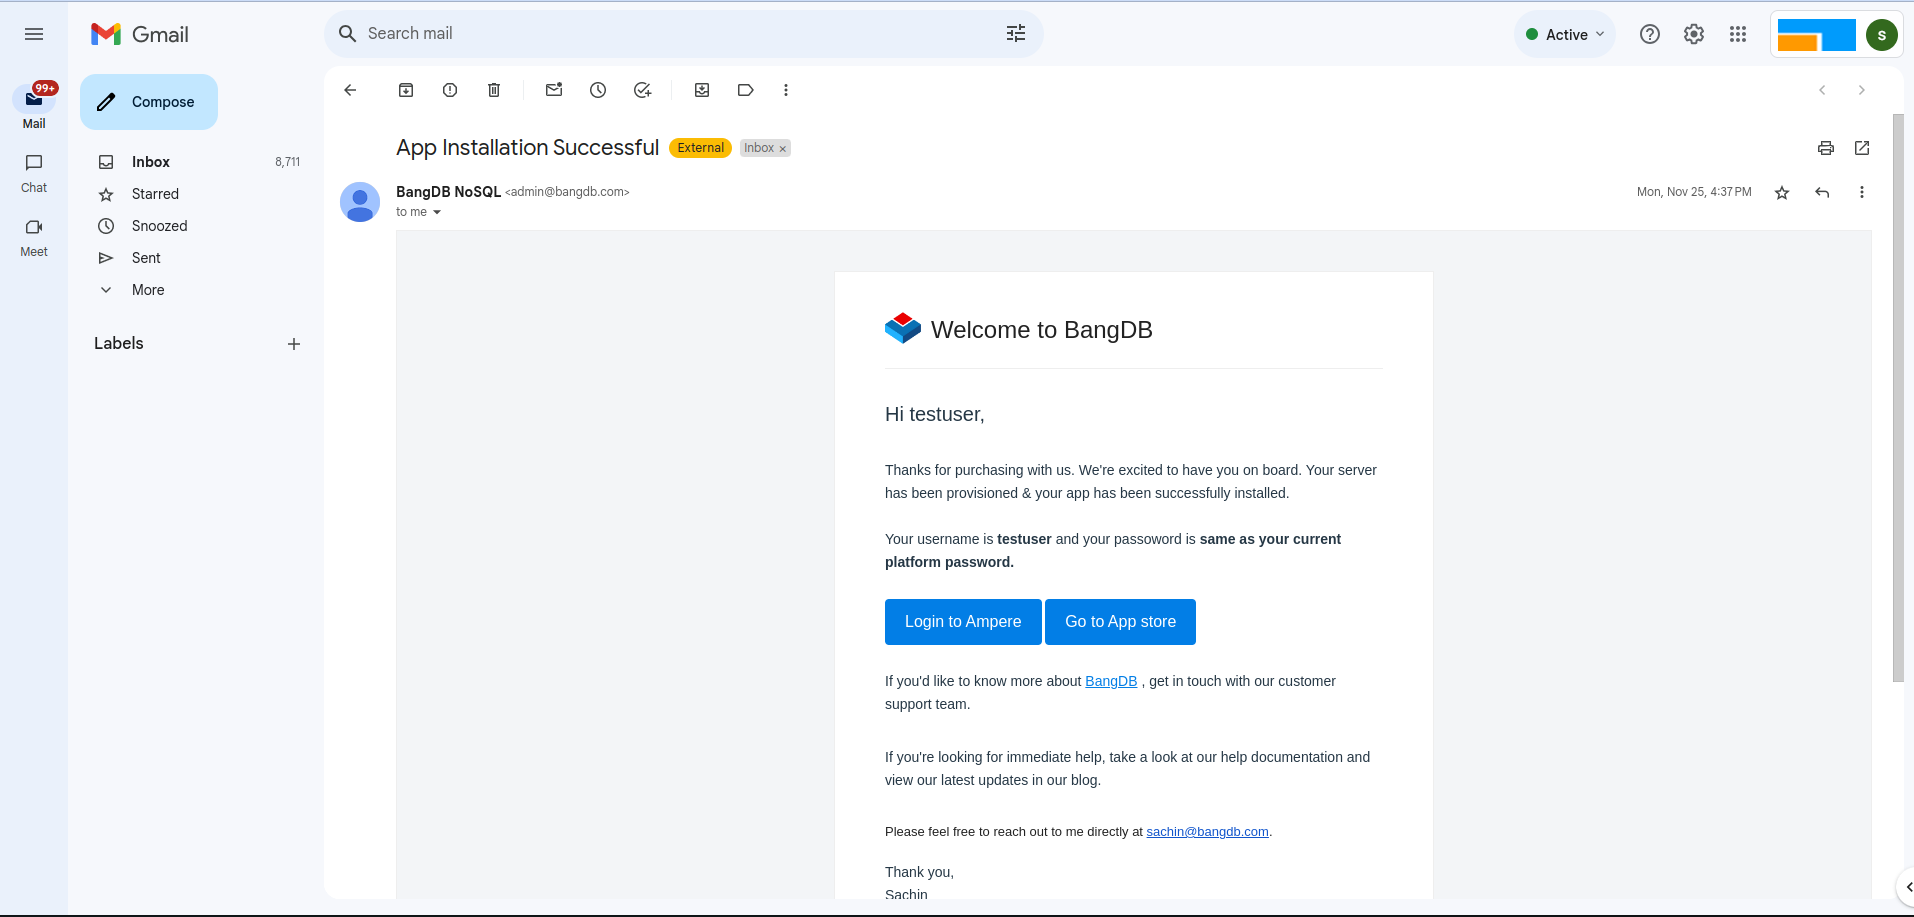Open the BangDB hyperlink
Image resolution: width=1914 pixels, height=917 pixels.
click(1111, 681)
